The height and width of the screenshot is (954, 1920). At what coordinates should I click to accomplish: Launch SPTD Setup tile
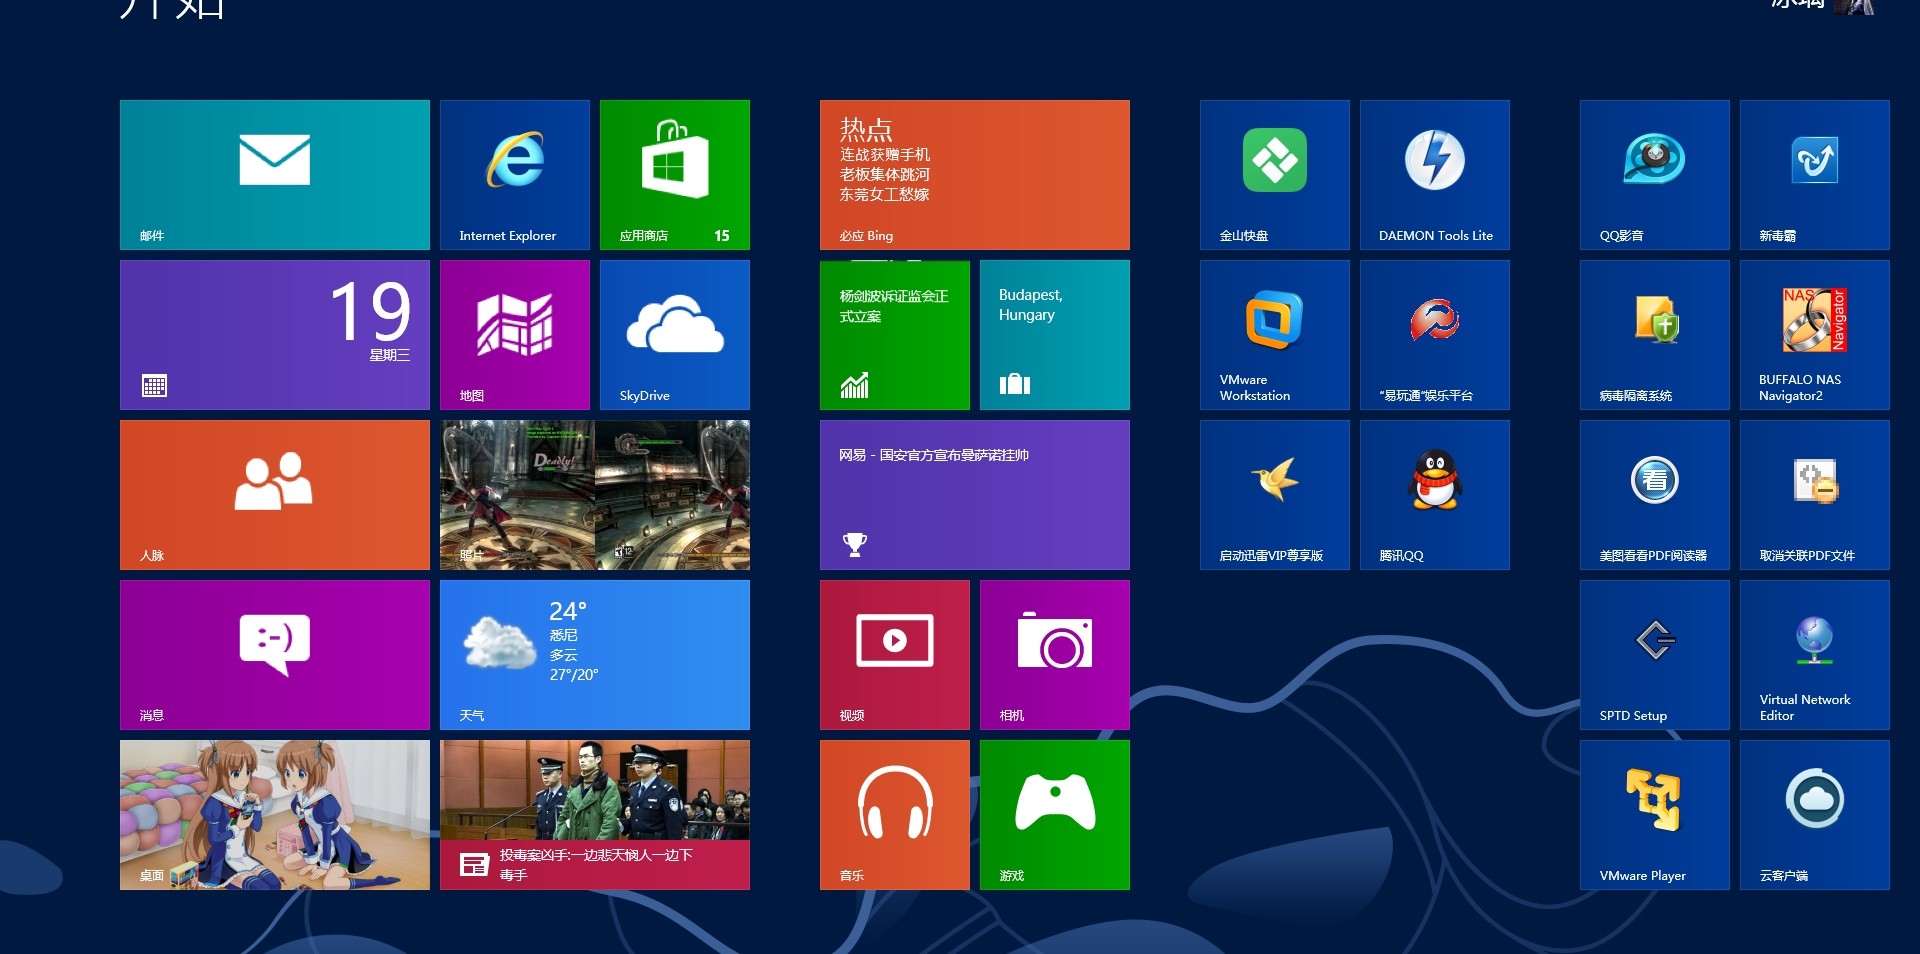click(1655, 655)
